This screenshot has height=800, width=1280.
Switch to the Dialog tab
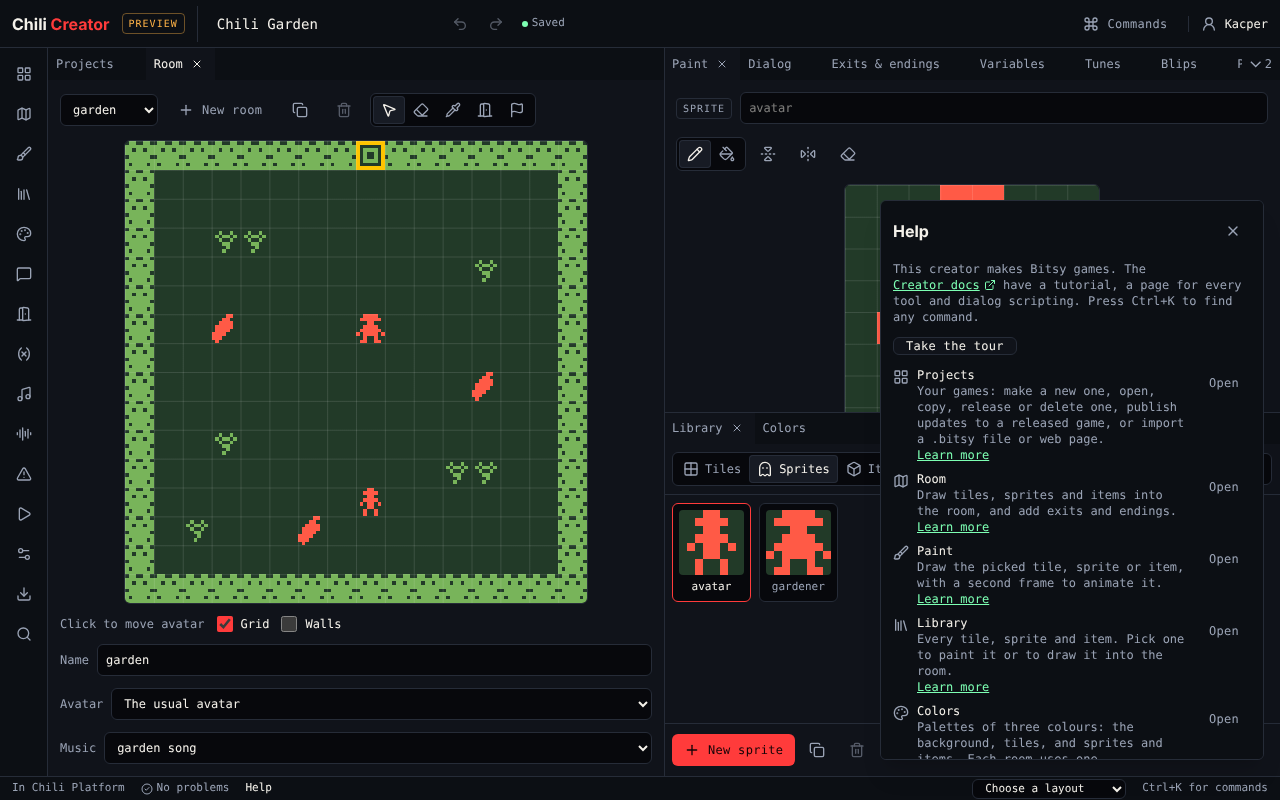[769, 64]
